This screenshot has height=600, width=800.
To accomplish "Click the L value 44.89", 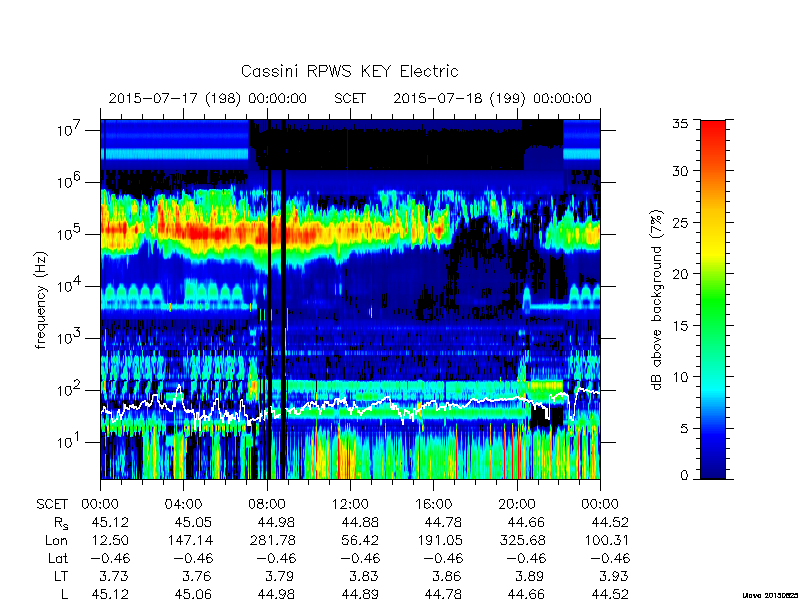I will pos(360,594).
